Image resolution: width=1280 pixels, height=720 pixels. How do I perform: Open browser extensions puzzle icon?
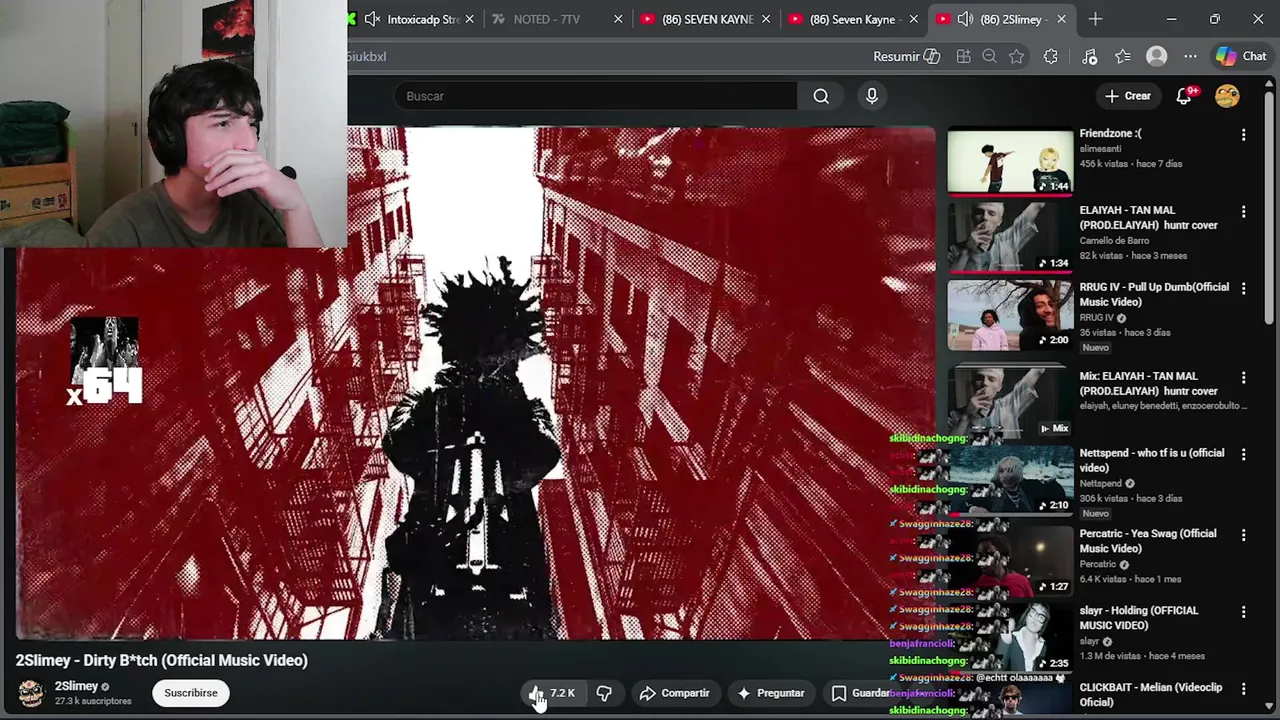(1050, 57)
